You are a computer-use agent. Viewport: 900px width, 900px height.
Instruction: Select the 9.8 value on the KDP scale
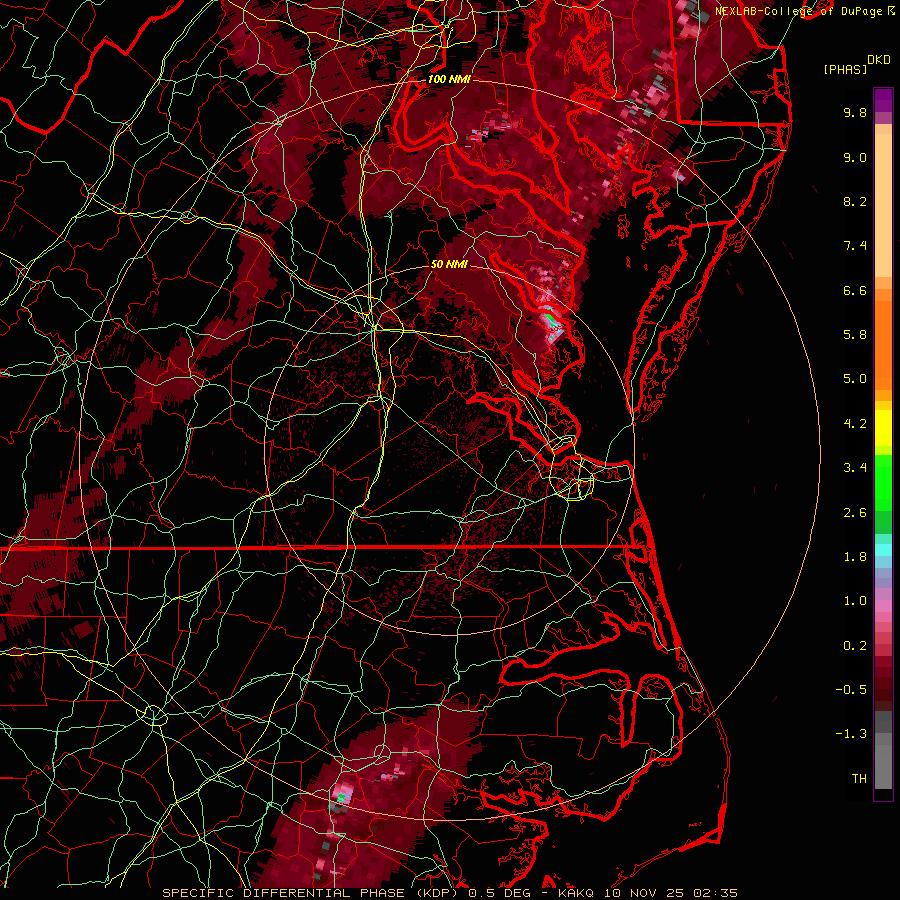[855, 112]
